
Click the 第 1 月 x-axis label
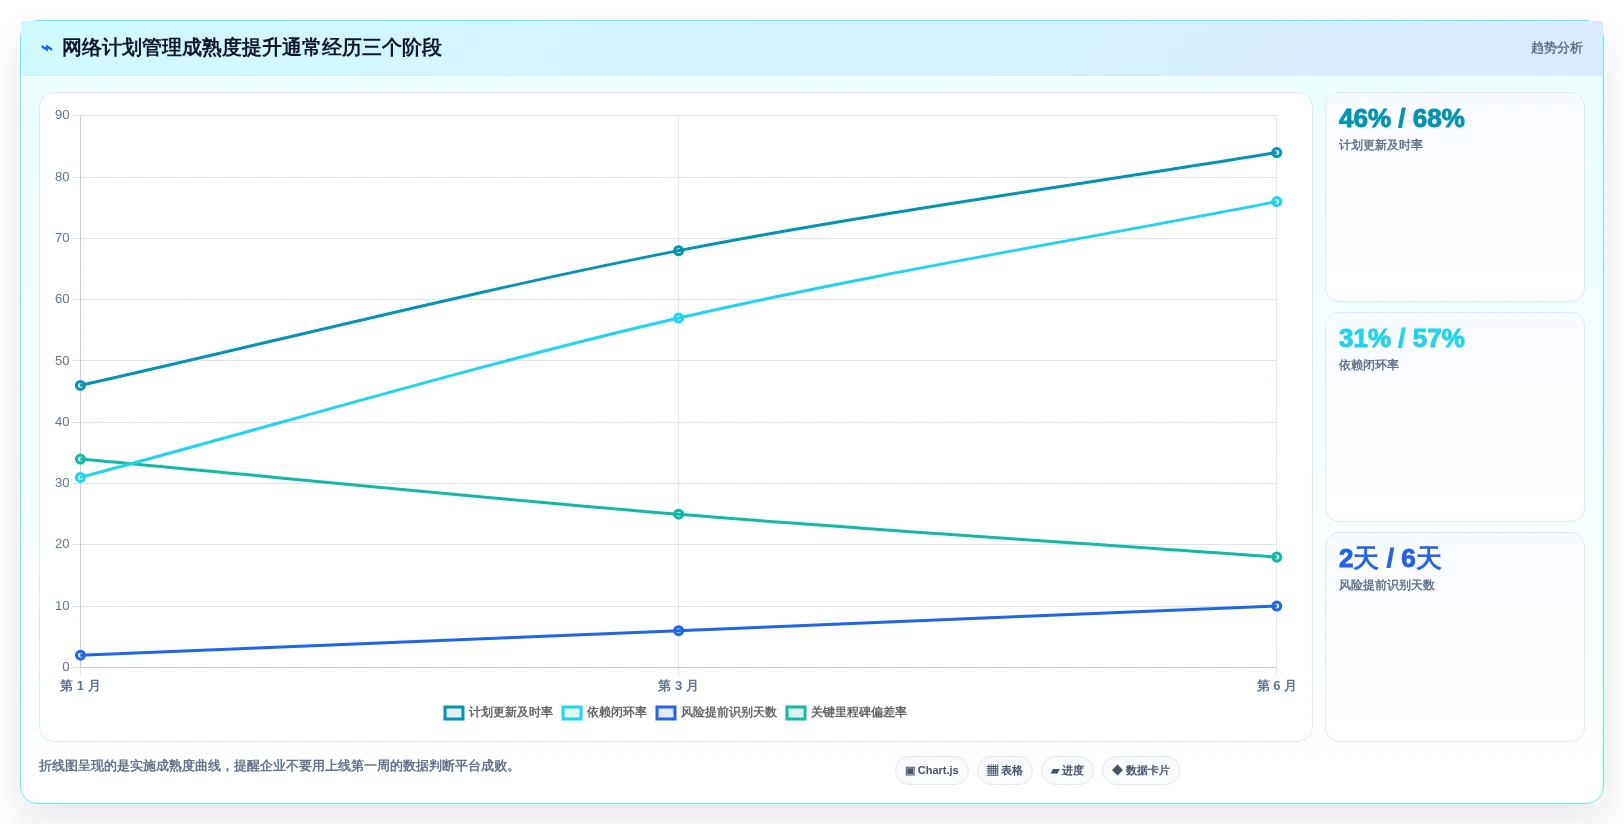coord(80,686)
